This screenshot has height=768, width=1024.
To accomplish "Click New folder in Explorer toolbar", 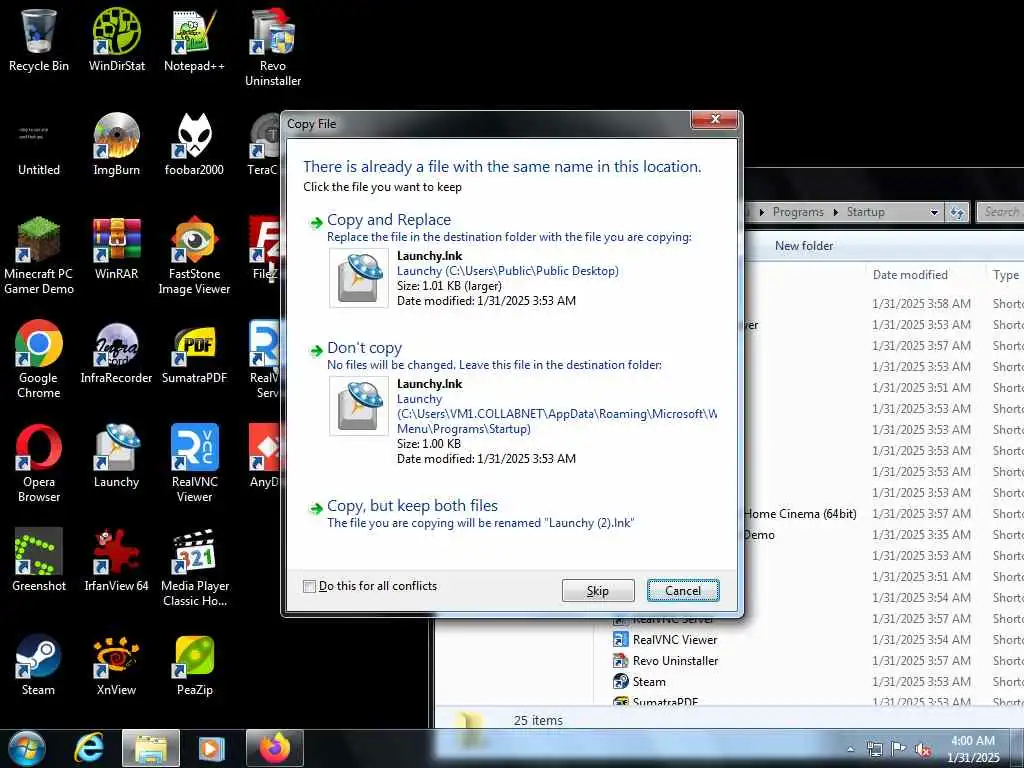I will tap(804, 246).
